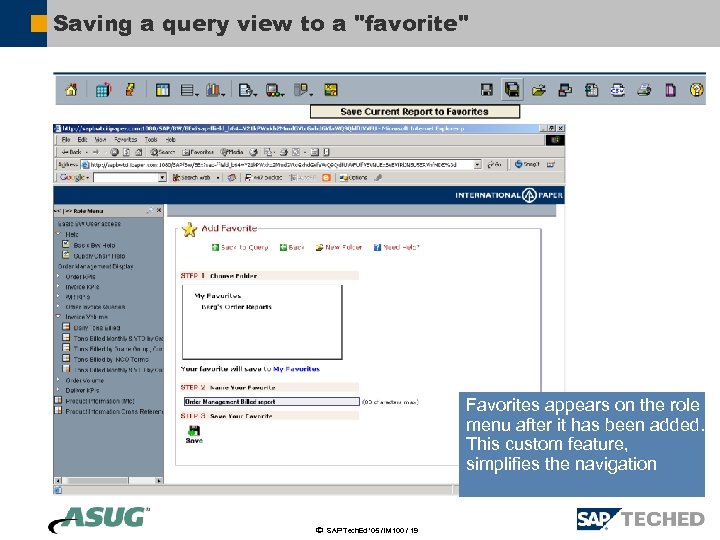The width and height of the screenshot is (720, 540).
Task: Open the address bar dropdown arrow
Action: point(478,164)
